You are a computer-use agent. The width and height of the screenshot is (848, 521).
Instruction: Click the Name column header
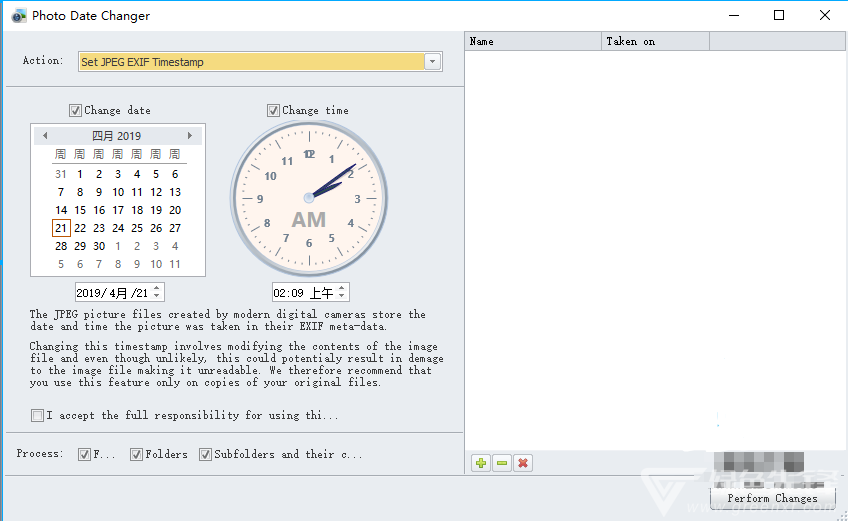click(x=533, y=41)
